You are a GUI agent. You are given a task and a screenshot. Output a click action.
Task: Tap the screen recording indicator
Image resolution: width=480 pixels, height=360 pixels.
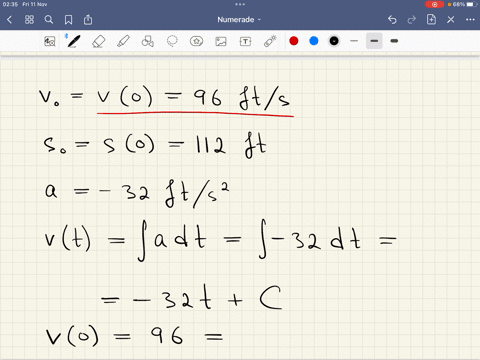(x=435, y=4)
